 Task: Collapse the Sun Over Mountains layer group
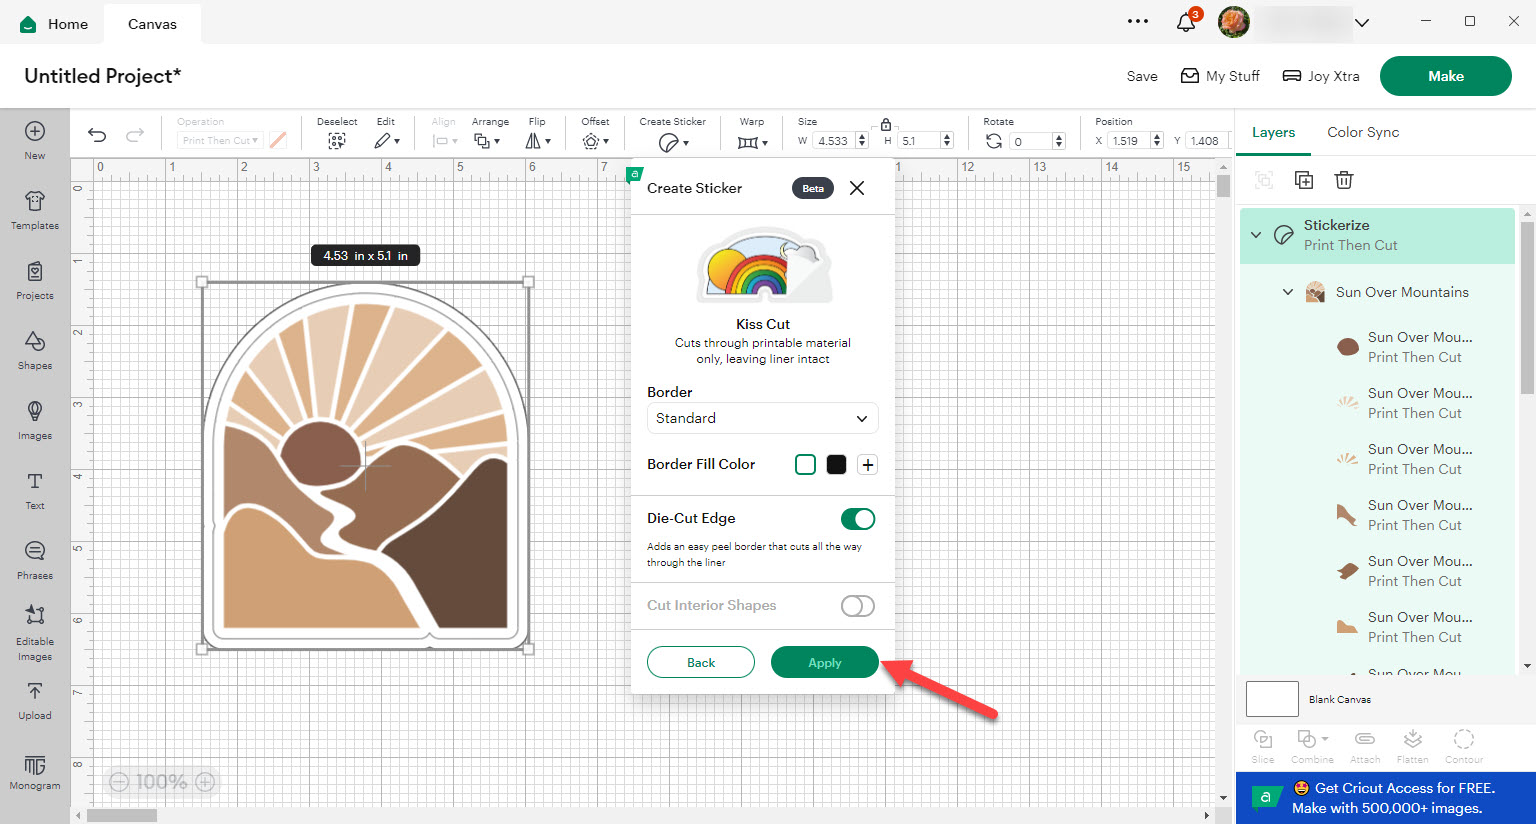click(x=1288, y=292)
